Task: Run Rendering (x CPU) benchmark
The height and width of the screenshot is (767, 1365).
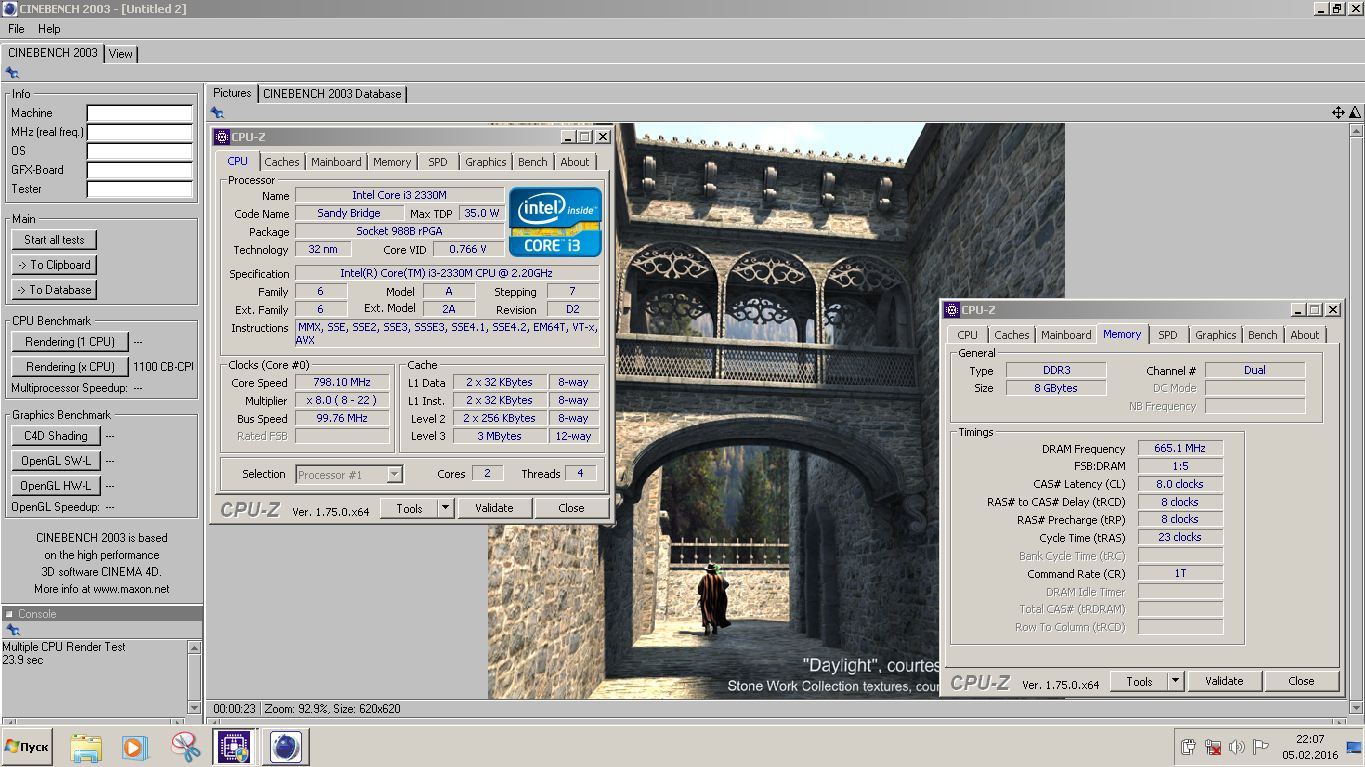Action: [70, 367]
